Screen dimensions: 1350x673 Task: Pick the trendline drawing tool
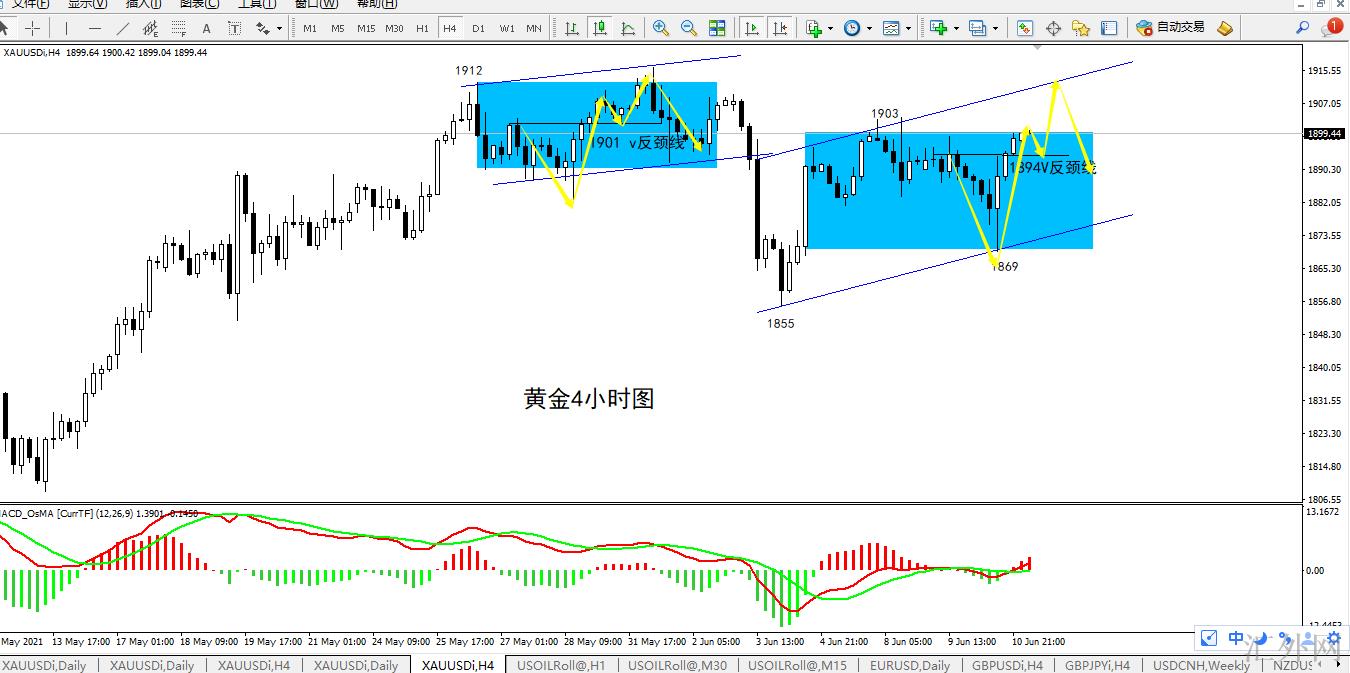123,28
